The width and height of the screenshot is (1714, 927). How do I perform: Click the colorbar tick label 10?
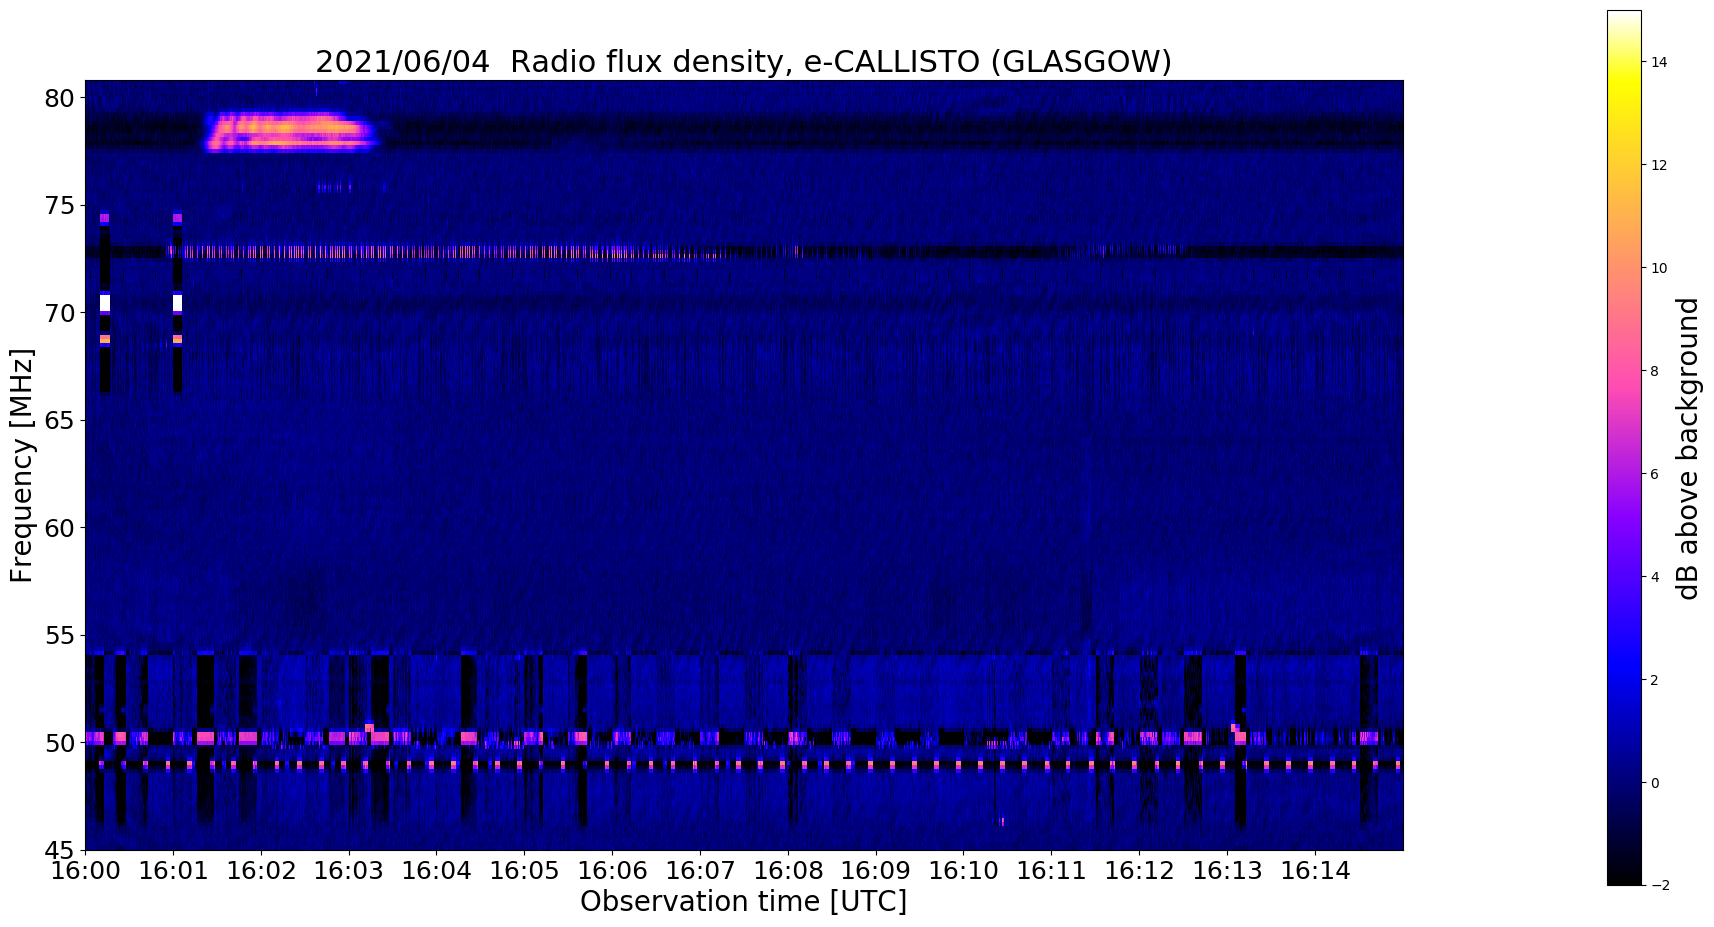pyautogui.click(x=1659, y=268)
